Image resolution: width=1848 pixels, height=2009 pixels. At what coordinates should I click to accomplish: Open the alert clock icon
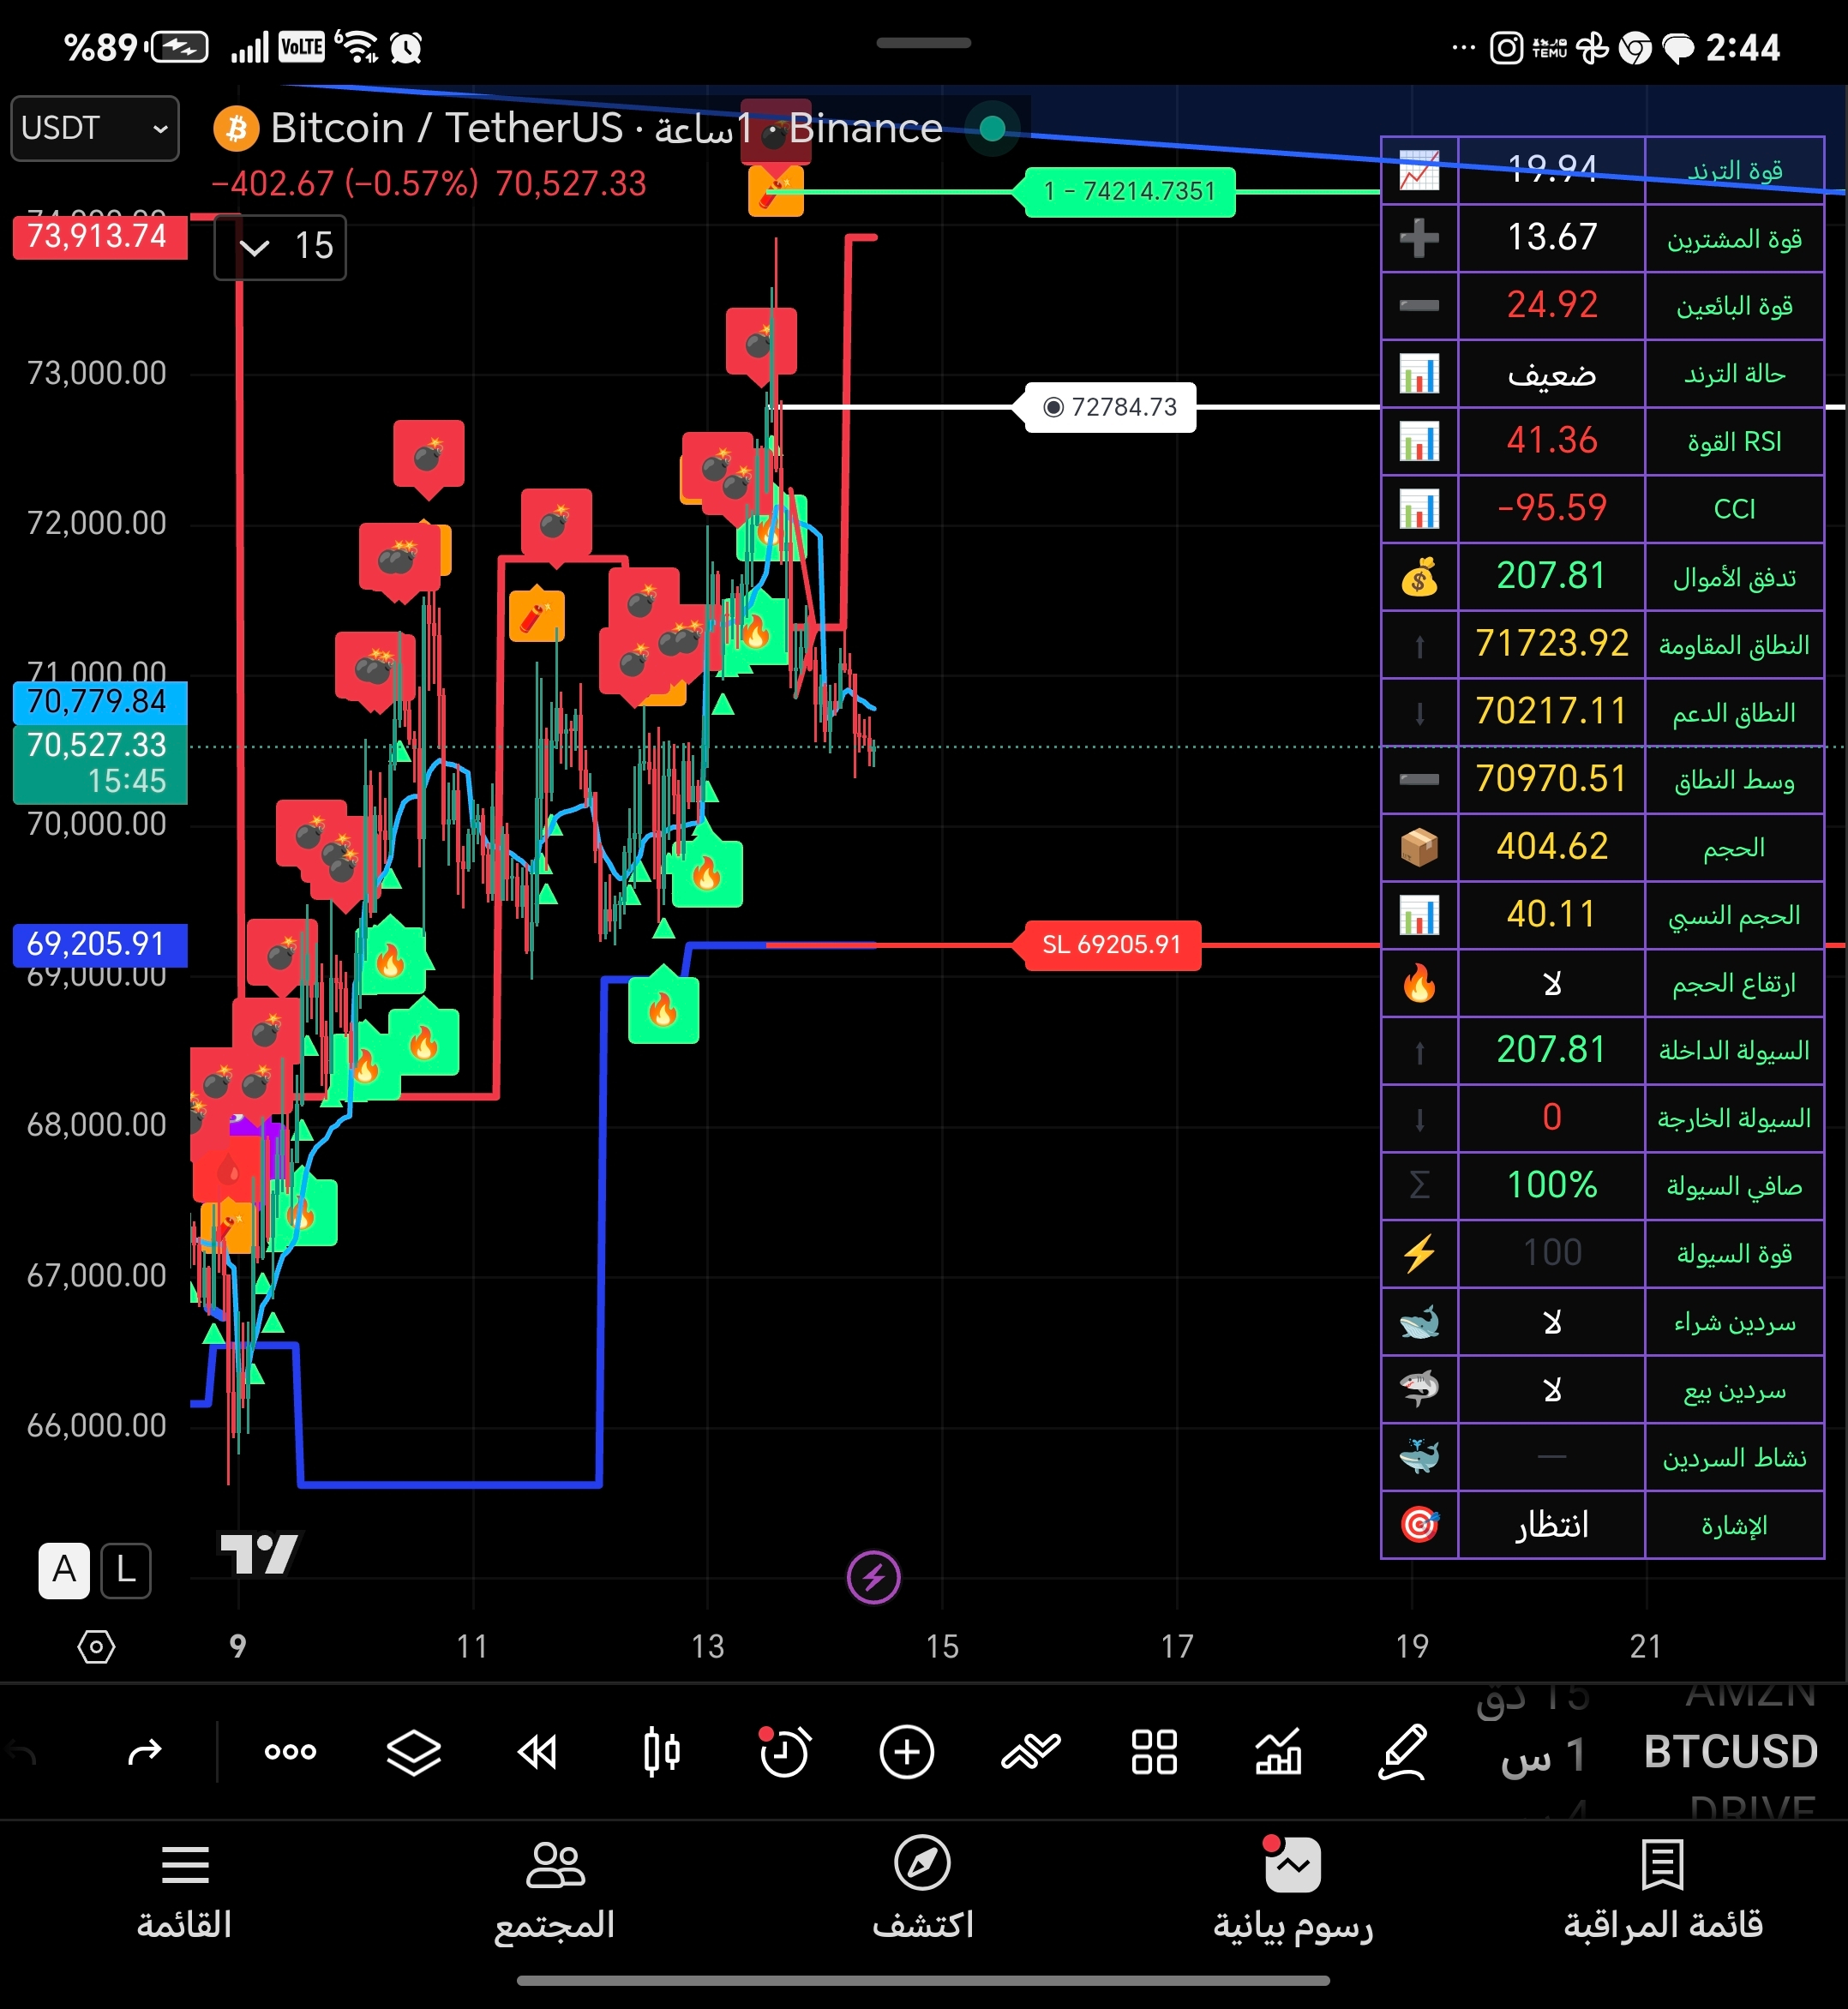(783, 1752)
